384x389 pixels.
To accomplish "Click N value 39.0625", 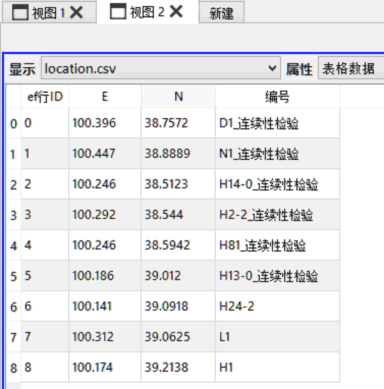I will 178,337.
